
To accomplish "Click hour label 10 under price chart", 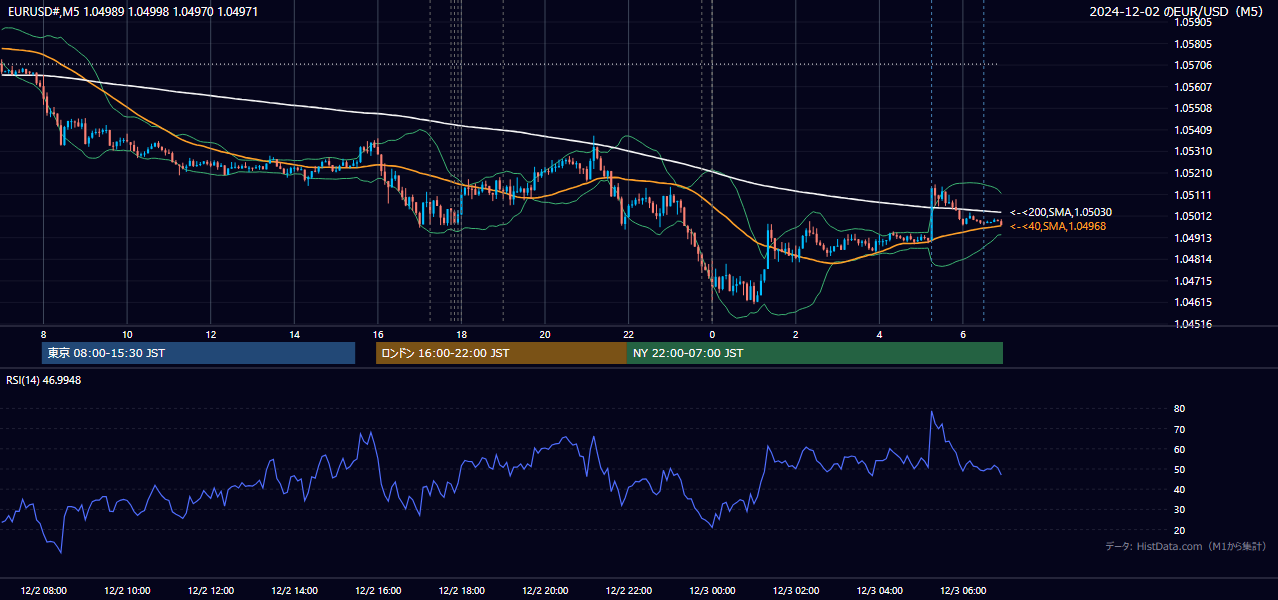I will (127, 334).
